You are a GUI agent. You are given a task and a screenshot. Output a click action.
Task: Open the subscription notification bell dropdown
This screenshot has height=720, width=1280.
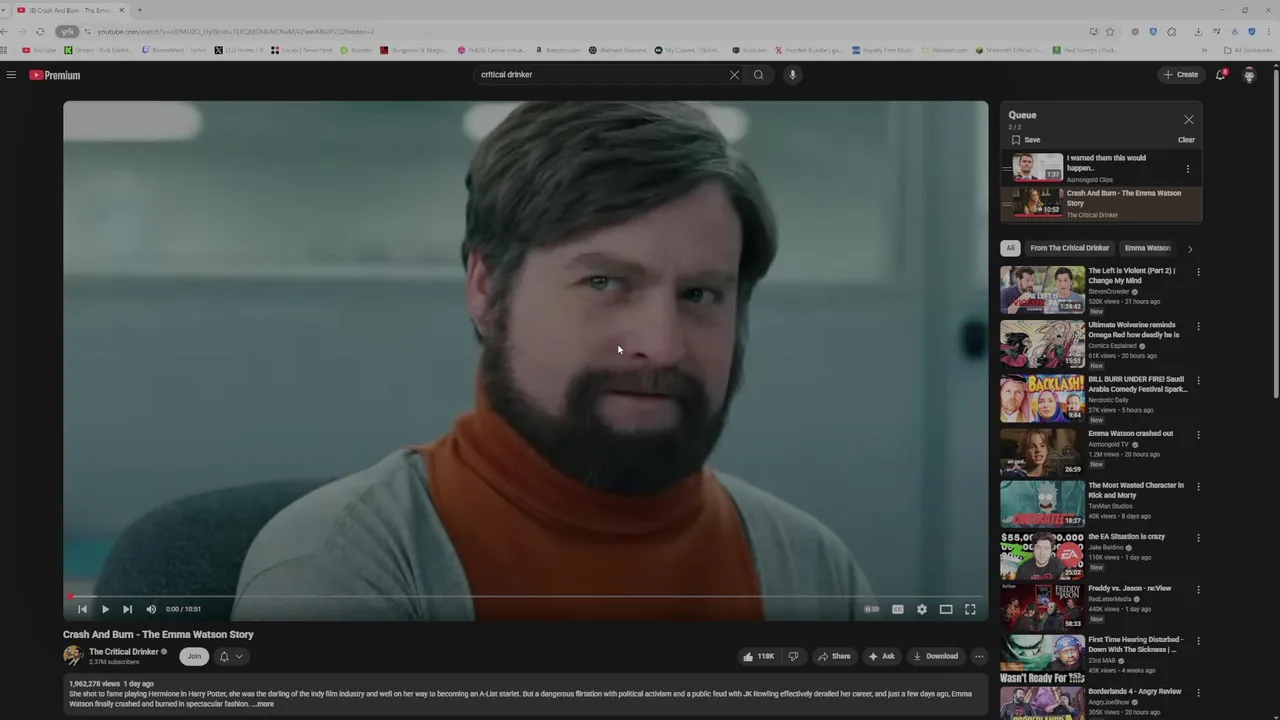pyautogui.click(x=231, y=656)
